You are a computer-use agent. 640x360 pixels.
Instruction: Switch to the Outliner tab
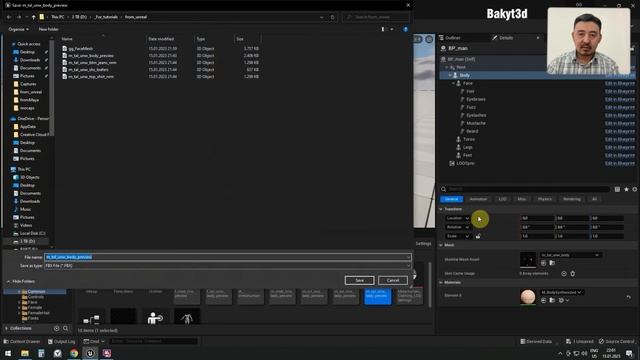pyautogui.click(x=452, y=38)
